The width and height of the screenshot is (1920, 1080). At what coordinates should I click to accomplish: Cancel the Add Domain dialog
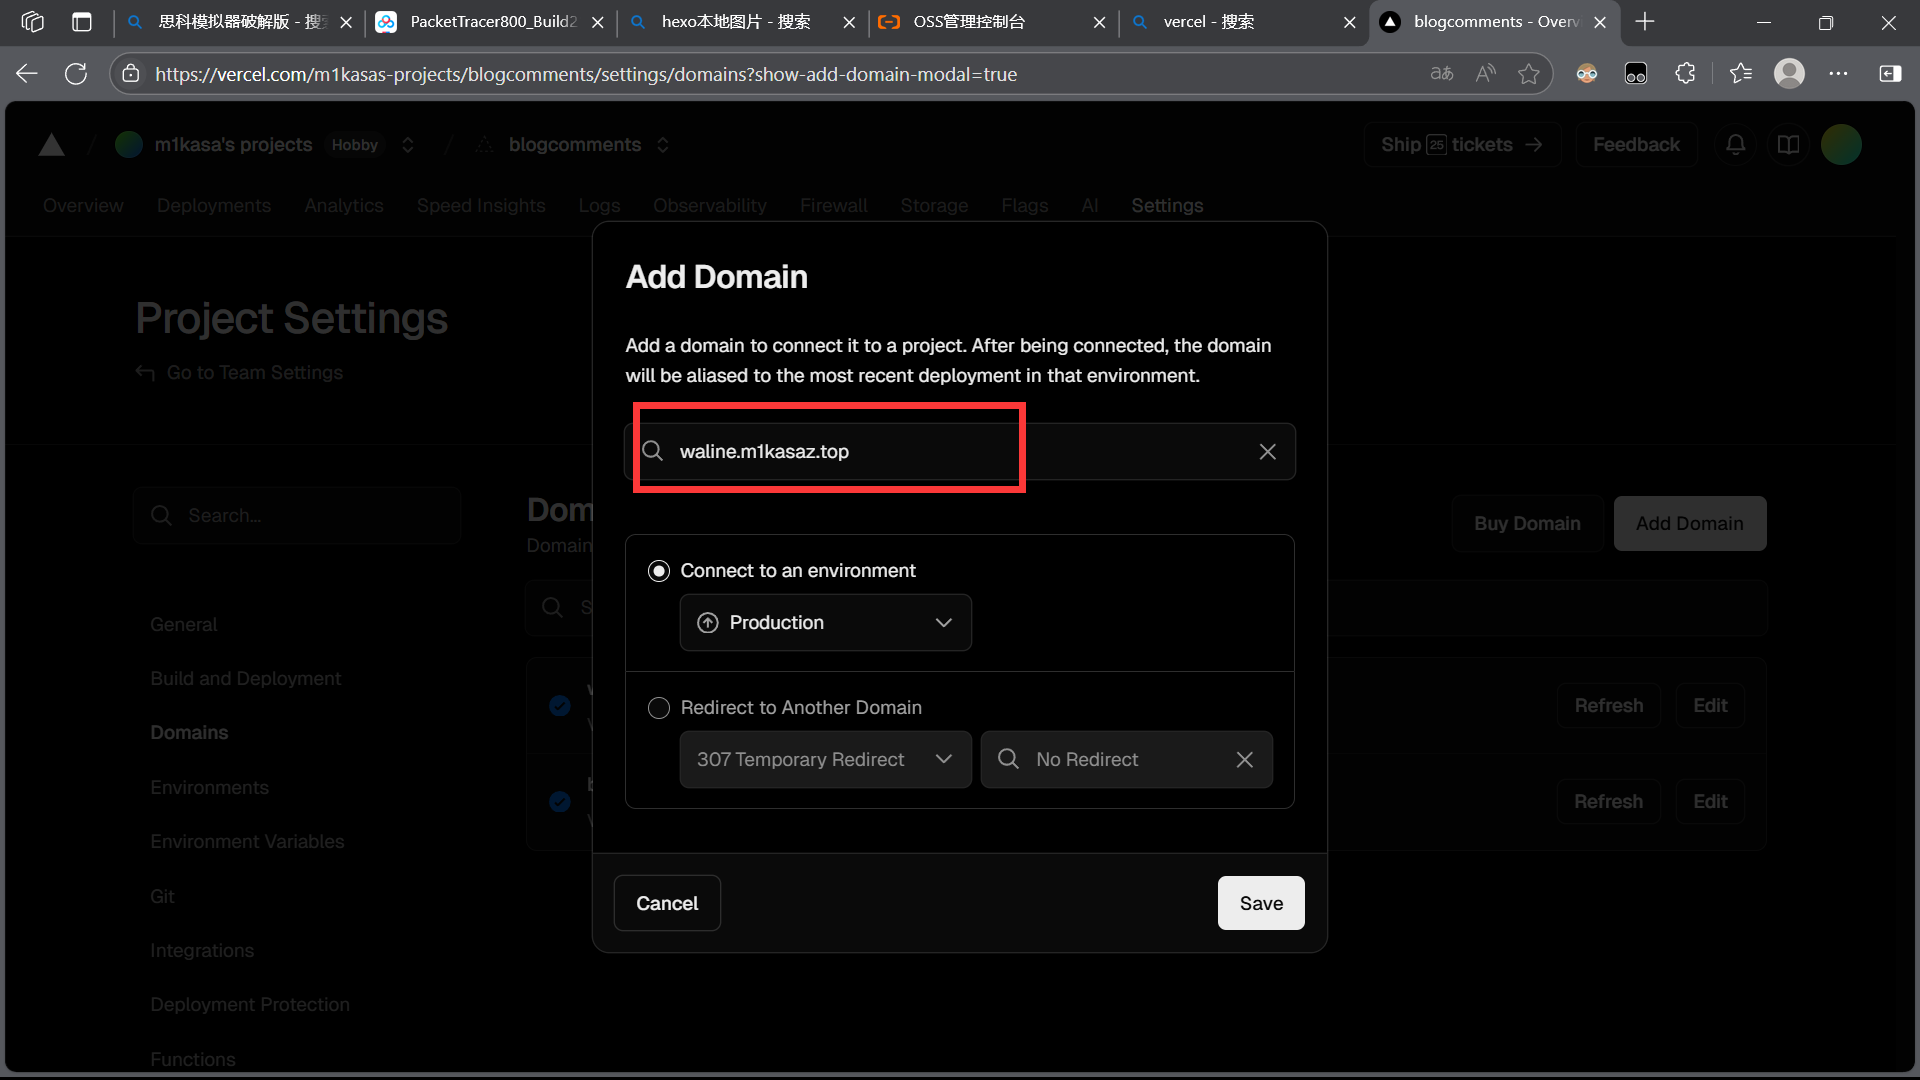pos(667,904)
